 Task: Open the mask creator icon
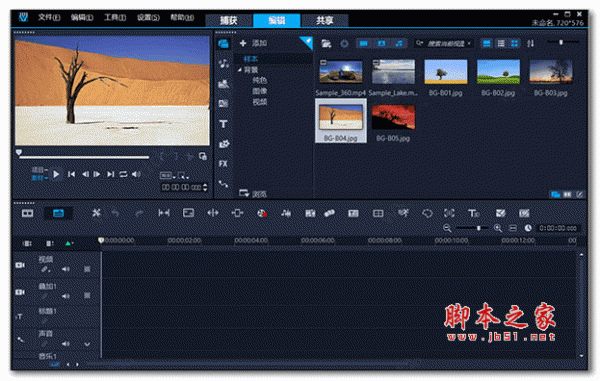(x=427, y=213)
